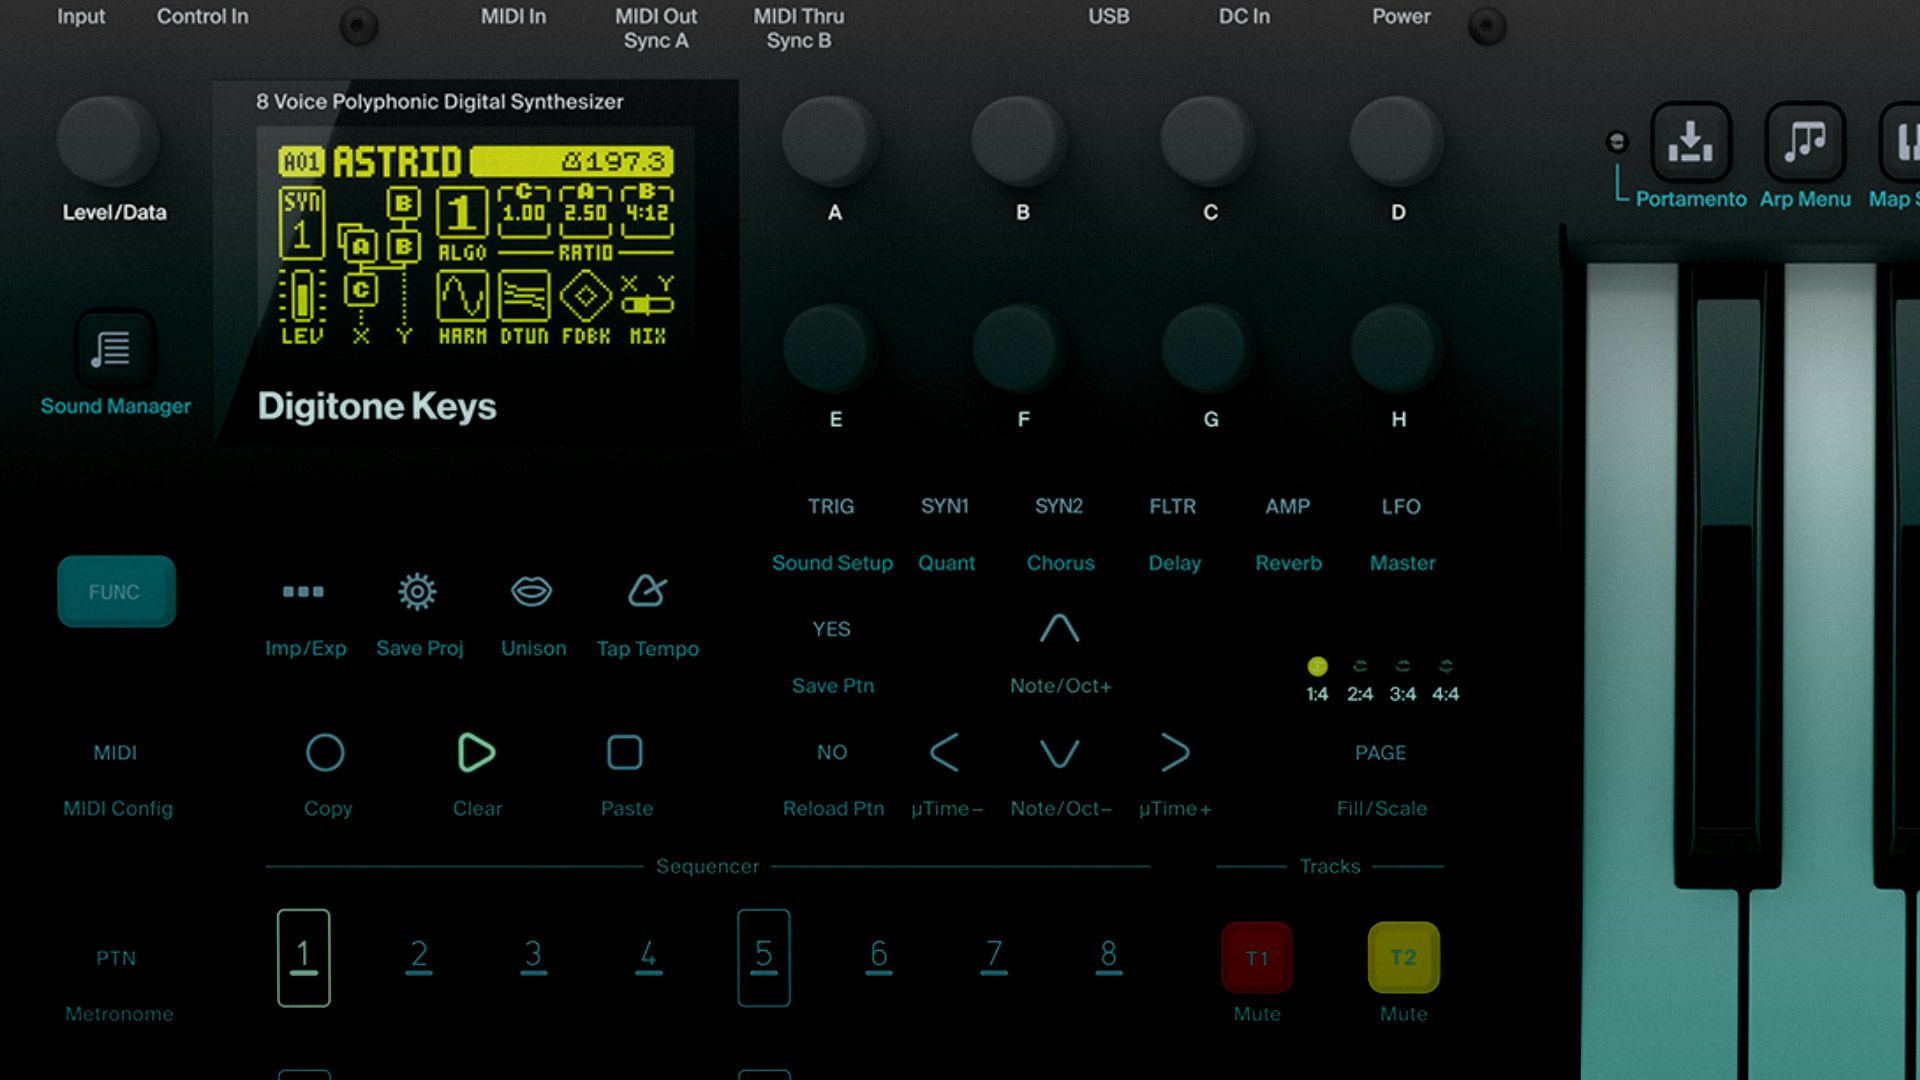The image size is (1920, 1080).
Task: Click the Imp/Exp three-dots icon
Action: tap(303, 592)
